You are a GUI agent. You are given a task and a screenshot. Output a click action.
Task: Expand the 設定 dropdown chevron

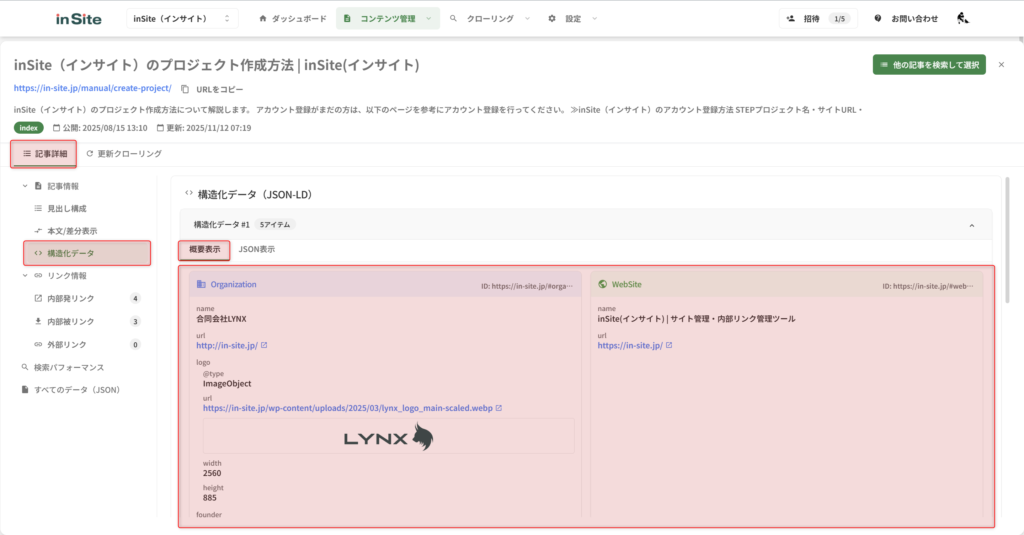pos(594,19)
